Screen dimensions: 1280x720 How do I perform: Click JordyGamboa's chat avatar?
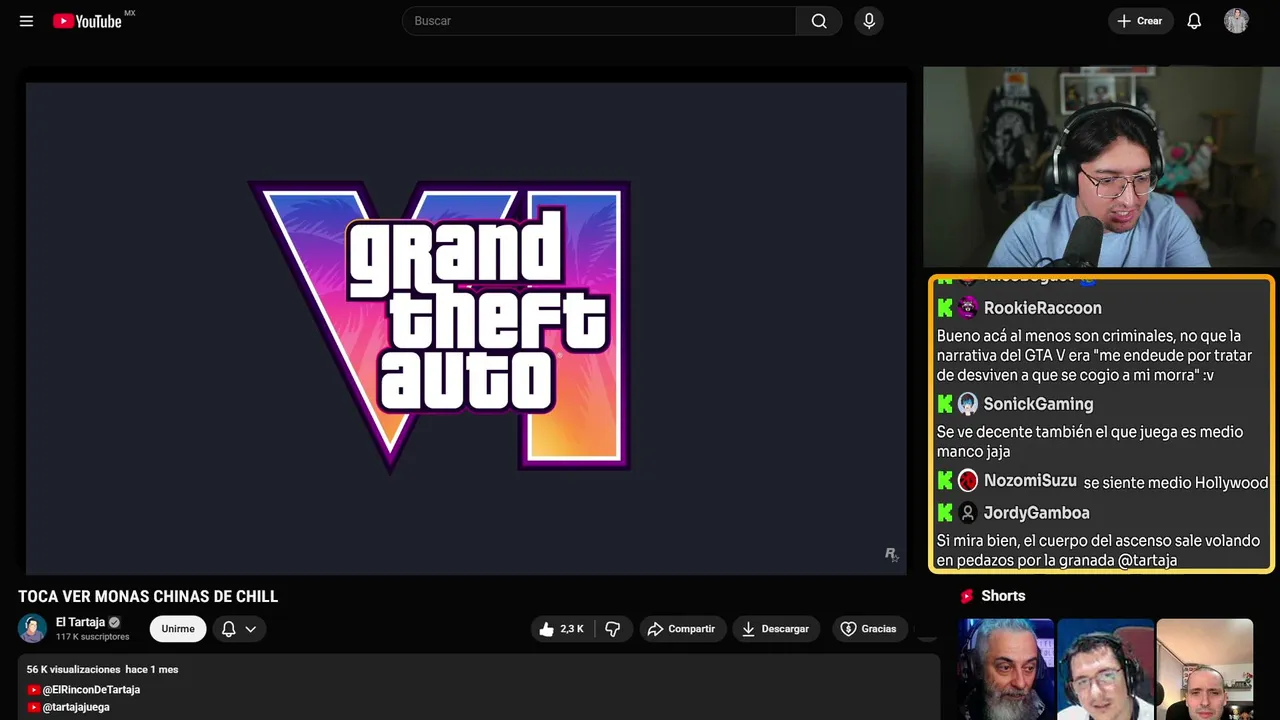coord(967,513)
